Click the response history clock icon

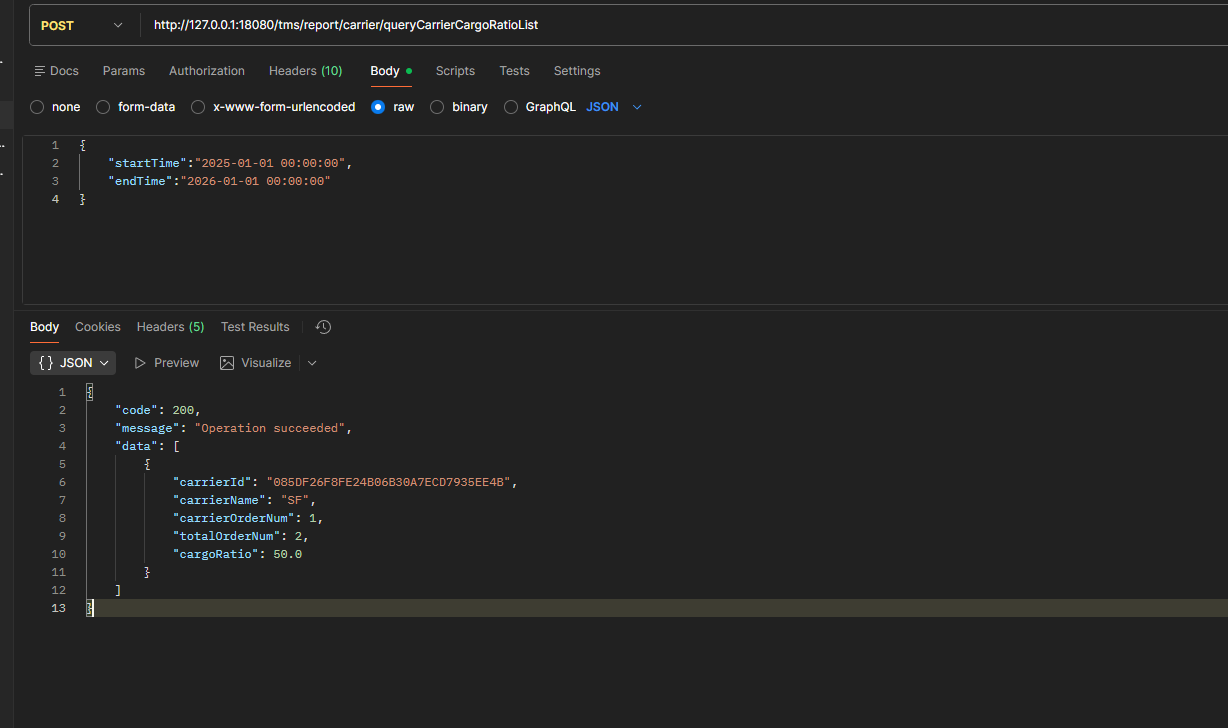click(323, 327)
